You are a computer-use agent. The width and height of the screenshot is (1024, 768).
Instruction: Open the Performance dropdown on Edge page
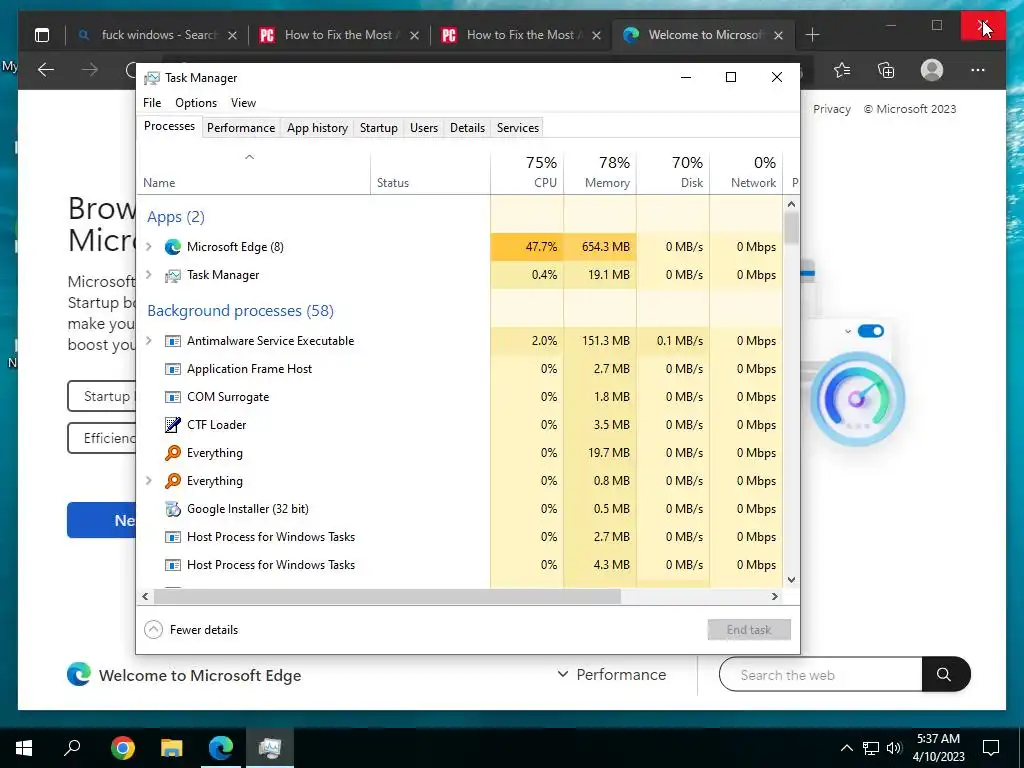tap(611, 675)
